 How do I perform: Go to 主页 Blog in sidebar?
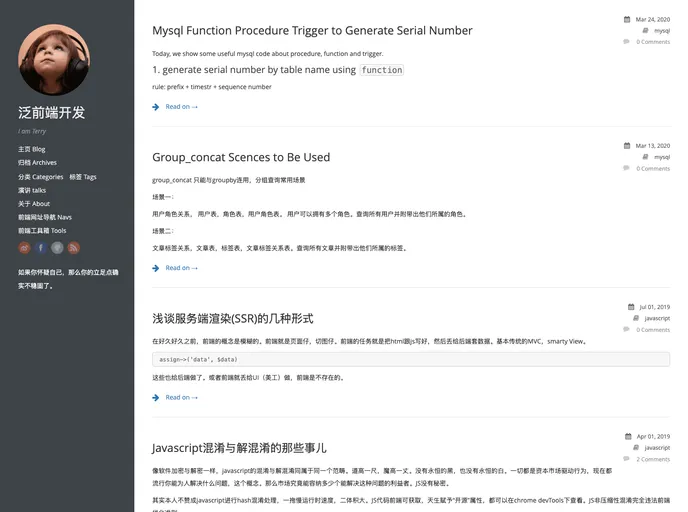click(x=32, y=149)
